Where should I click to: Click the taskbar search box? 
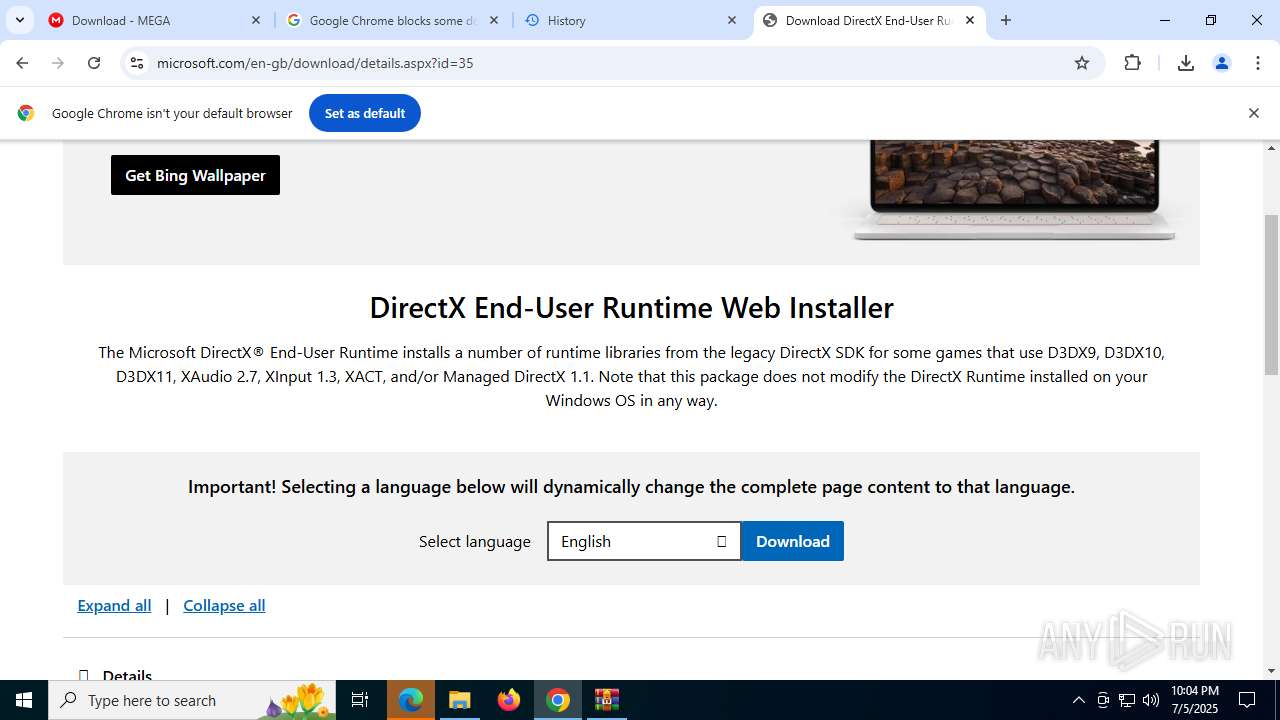tap(192, 700)
